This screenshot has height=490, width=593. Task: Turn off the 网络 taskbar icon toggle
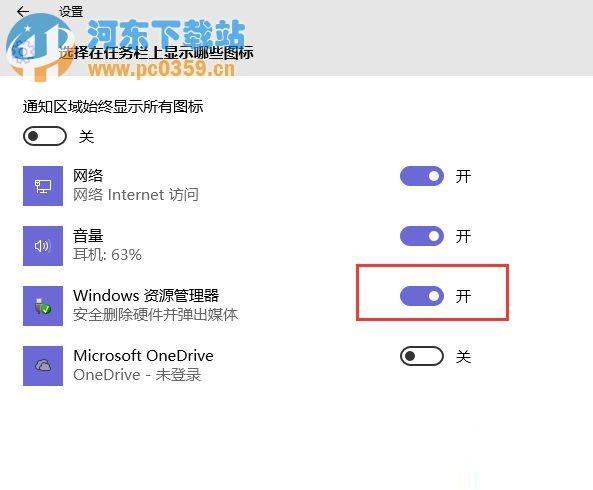[x=422, y=176]
